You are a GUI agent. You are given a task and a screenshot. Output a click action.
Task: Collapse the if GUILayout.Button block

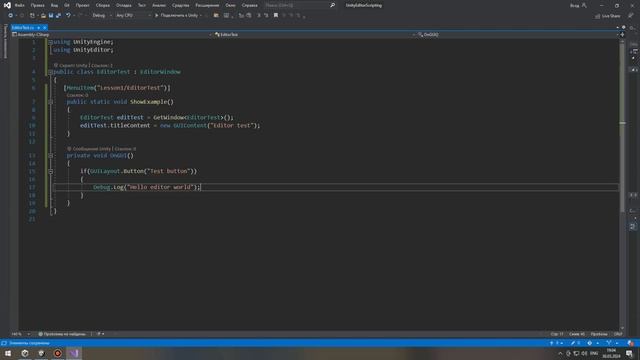[51, 171]
